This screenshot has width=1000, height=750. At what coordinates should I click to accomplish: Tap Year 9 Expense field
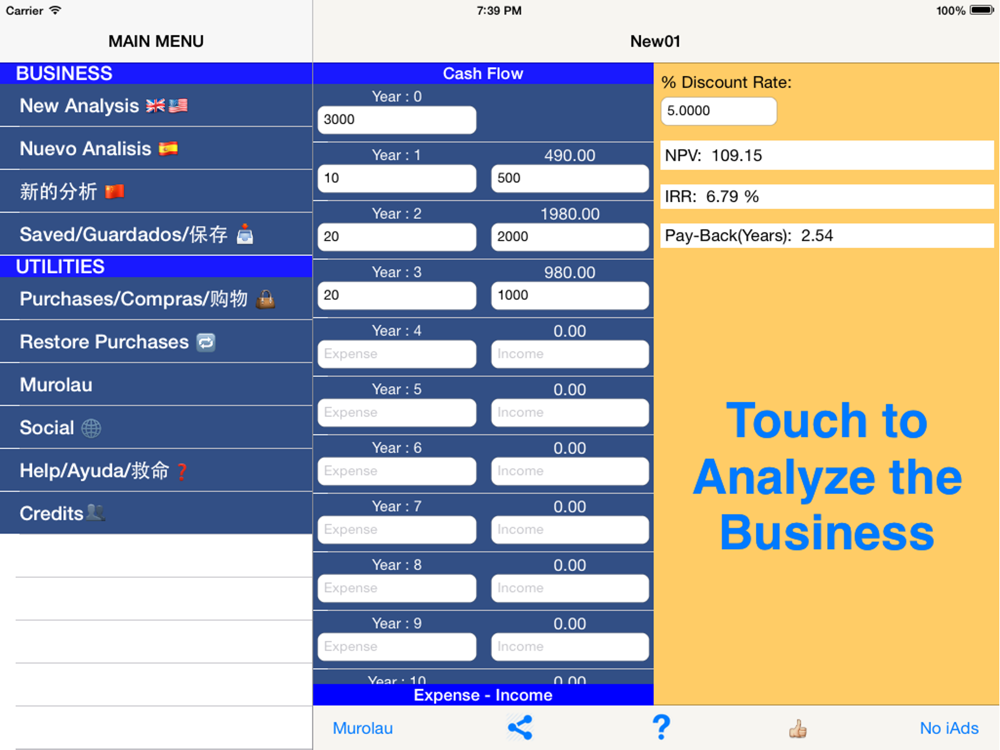coord(397,647)
